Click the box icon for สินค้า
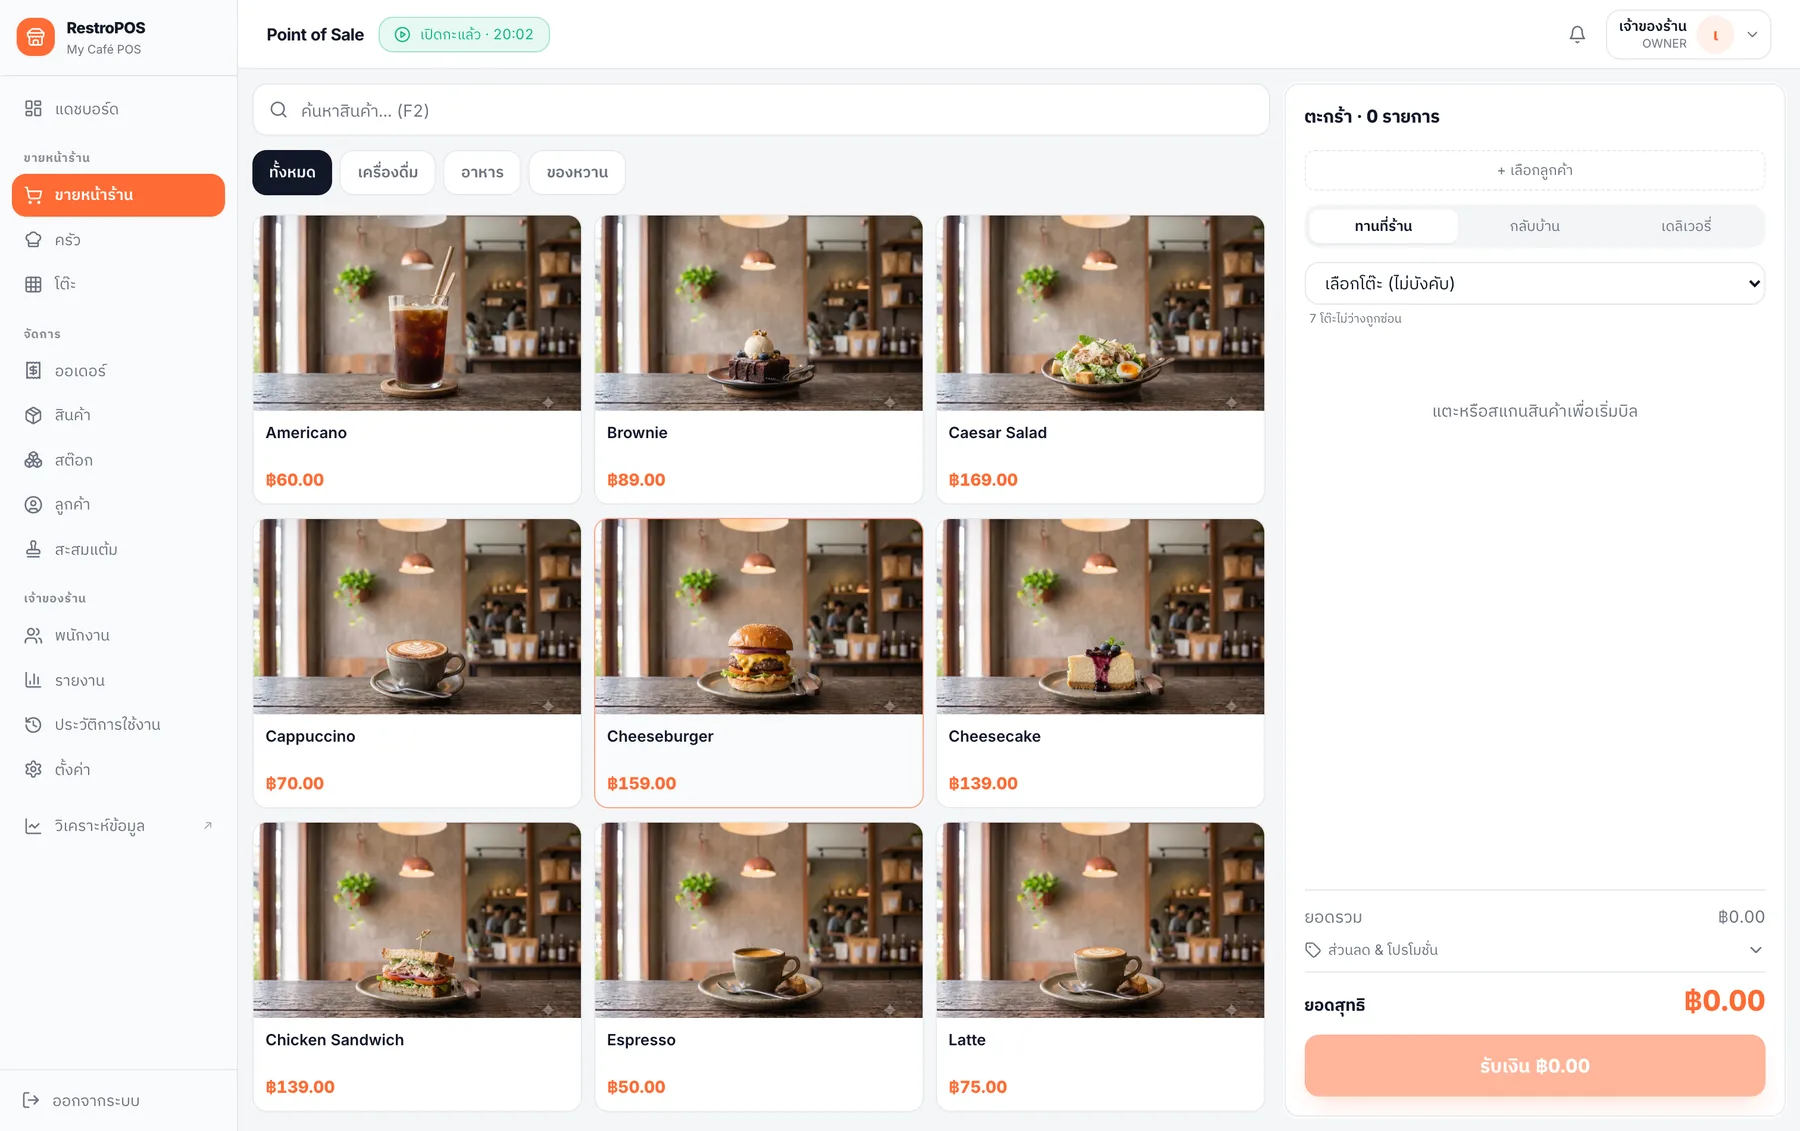This screenshot has width=1800, height=1131. tap(33, 415)
